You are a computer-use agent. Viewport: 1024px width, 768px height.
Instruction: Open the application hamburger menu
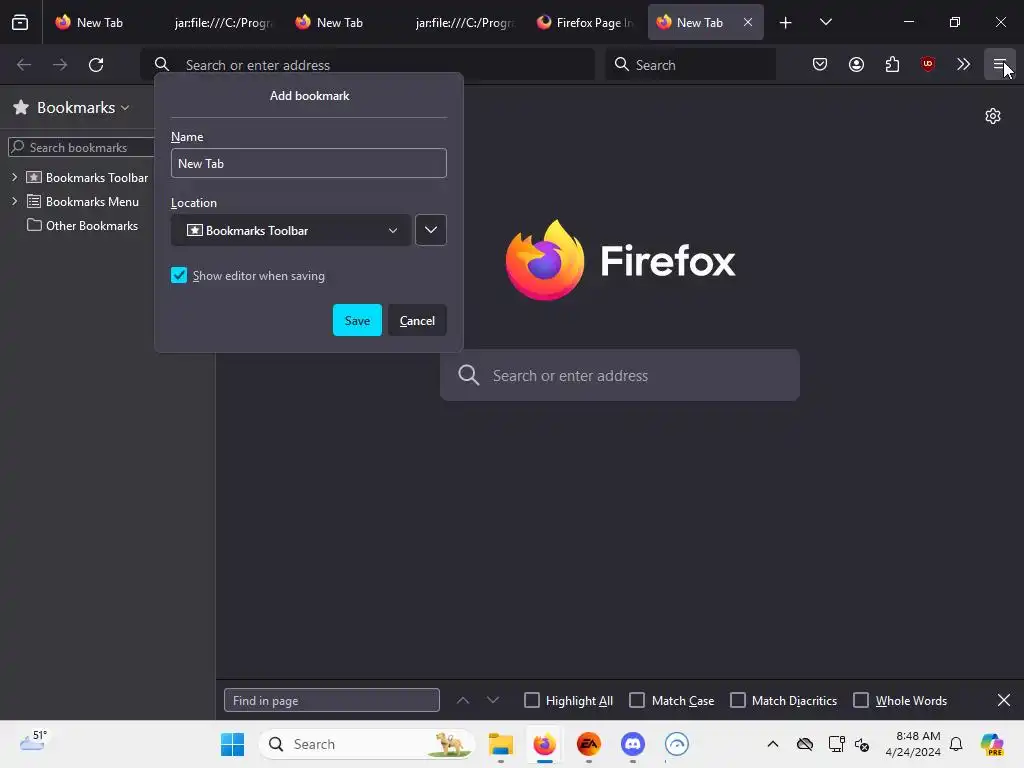point(999,64)
